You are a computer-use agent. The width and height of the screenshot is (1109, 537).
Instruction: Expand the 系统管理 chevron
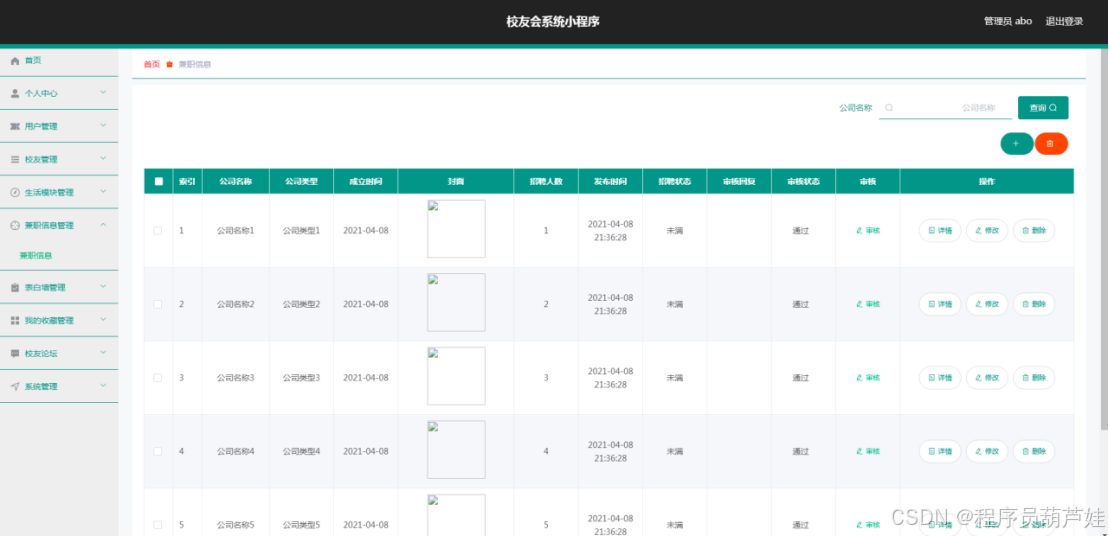103,386
